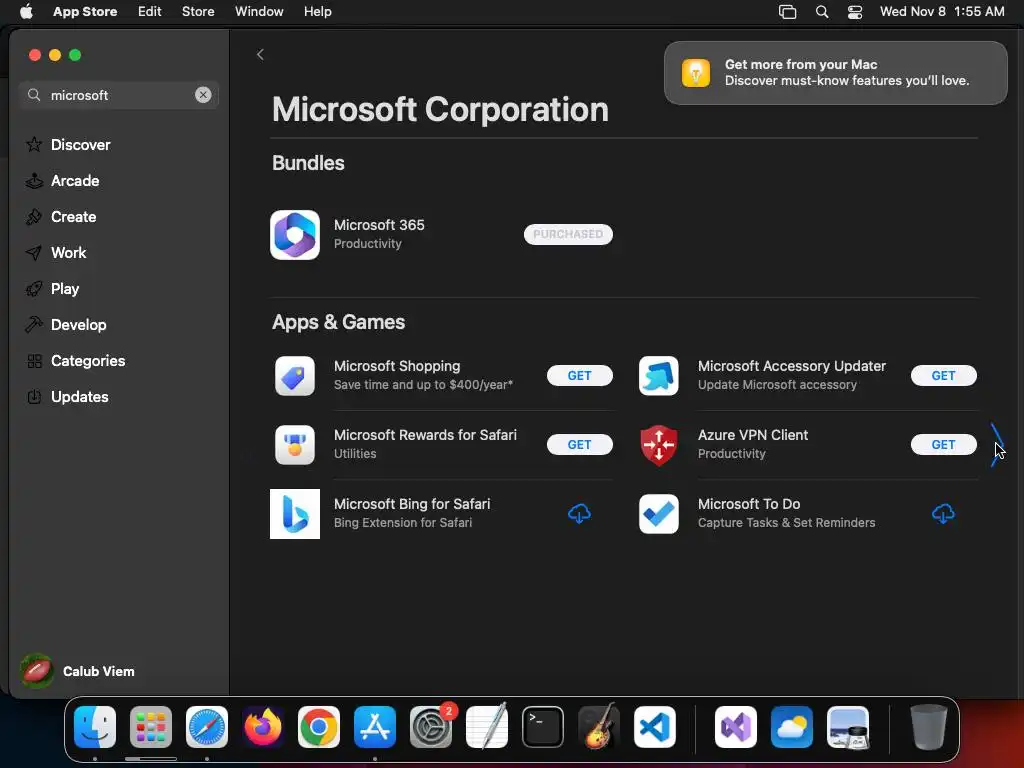The image size is (1024, 768).
Task: Clear the search field with the X icon
Action: click(x=203, y=95)
